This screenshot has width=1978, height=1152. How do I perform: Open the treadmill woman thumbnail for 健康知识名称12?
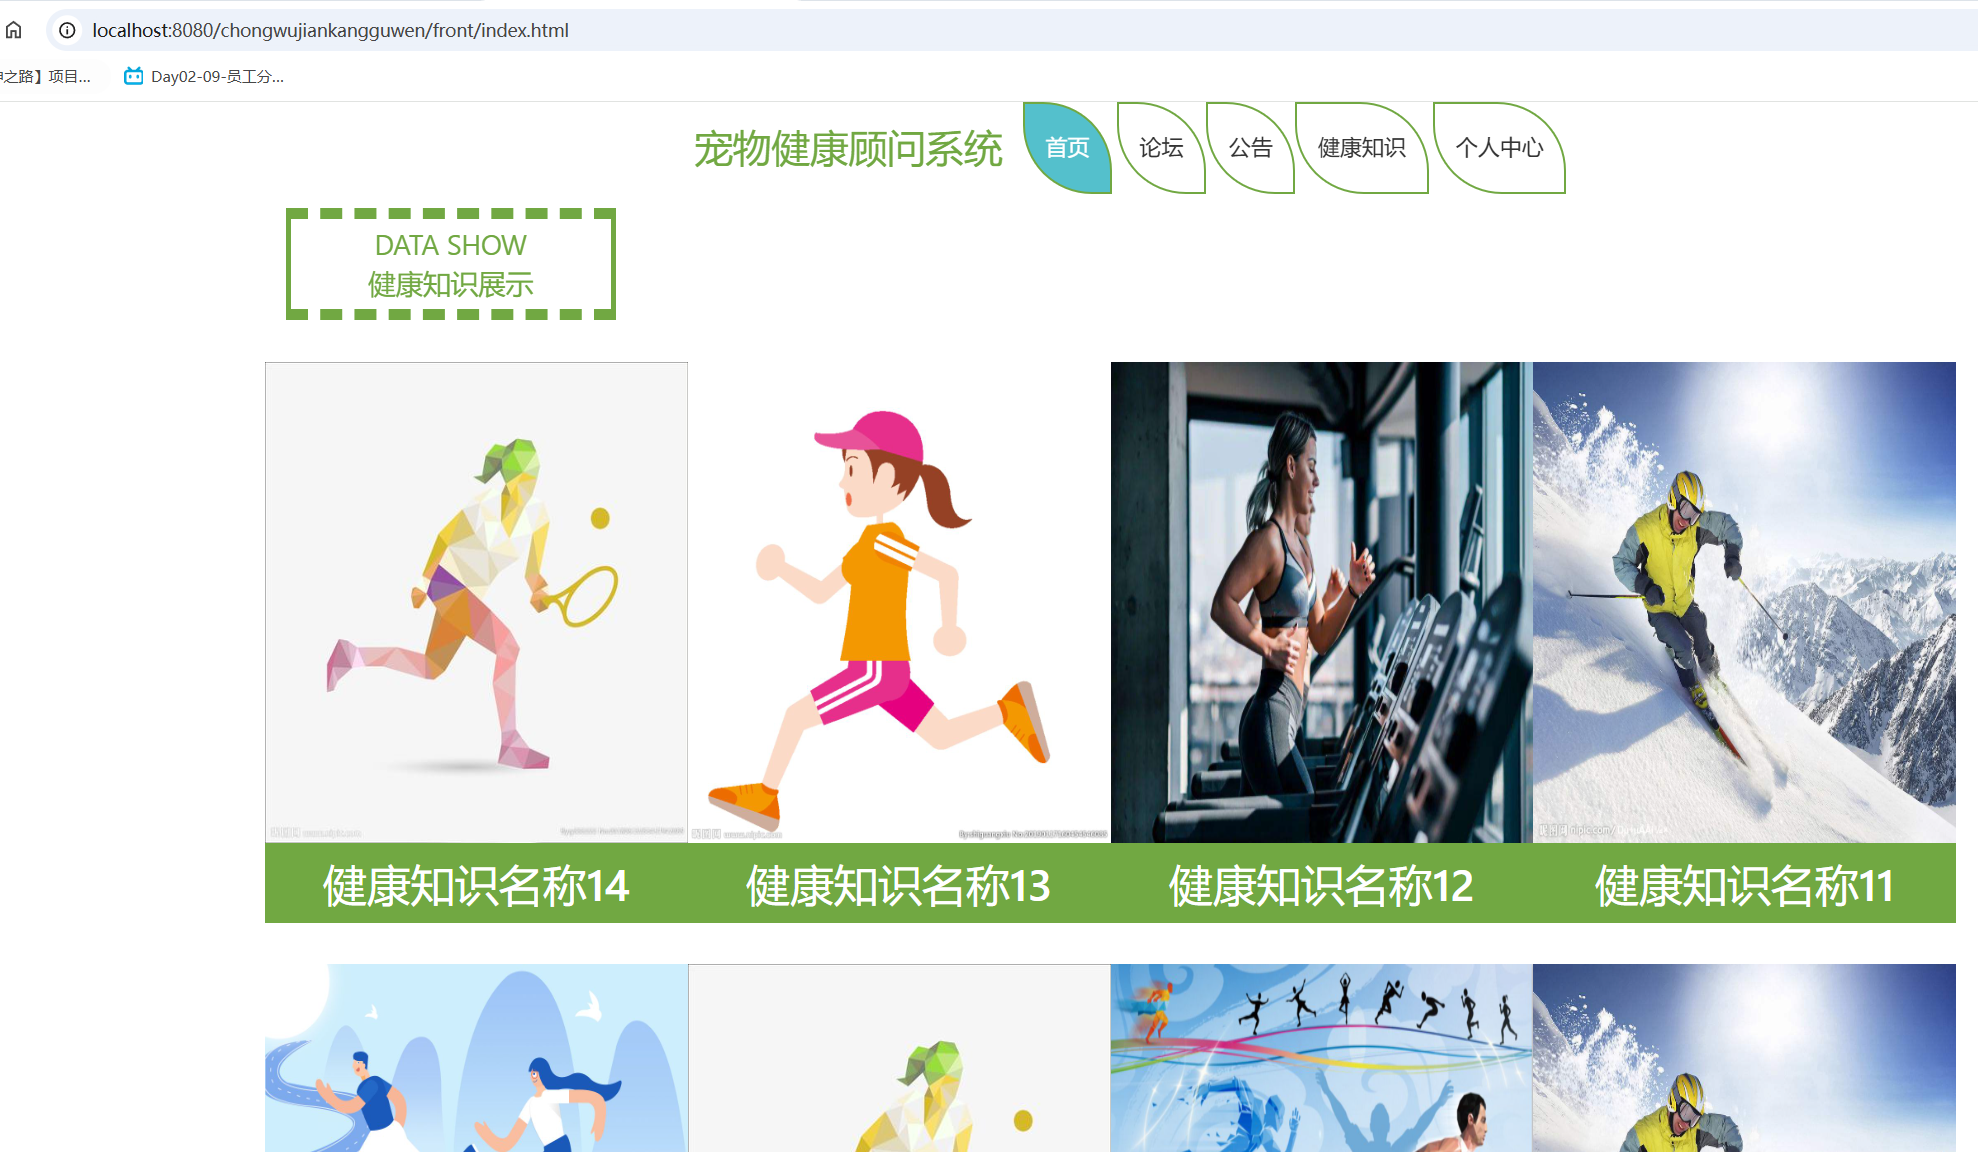tap(1322, 602)
